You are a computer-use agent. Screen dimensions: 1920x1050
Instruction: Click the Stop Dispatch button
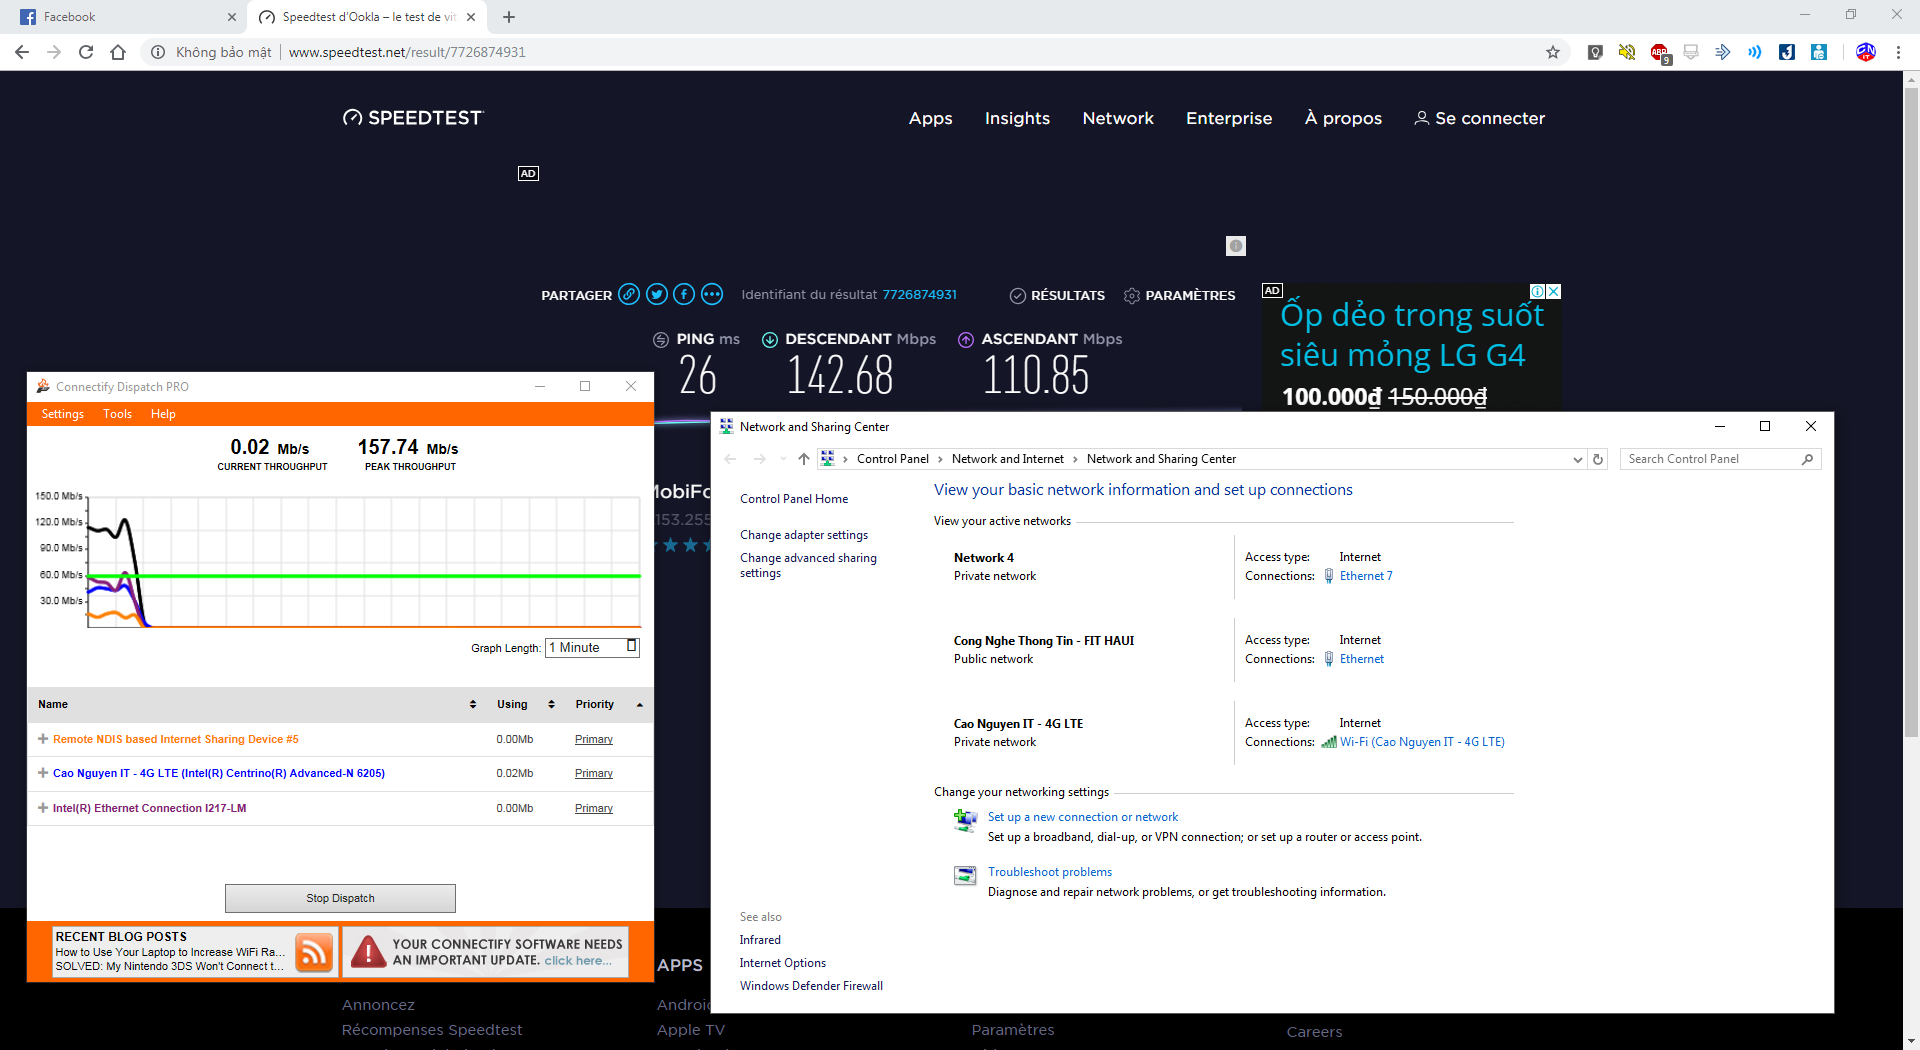(340, 898)
